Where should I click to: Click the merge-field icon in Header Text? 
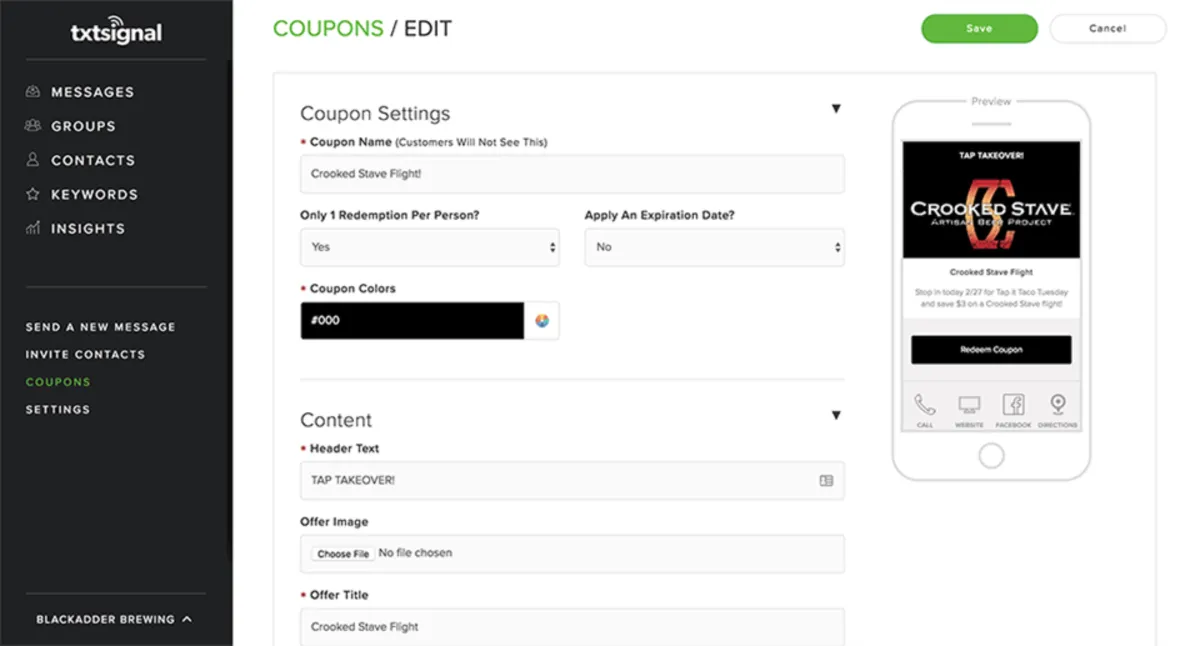(x=826, y=481)
